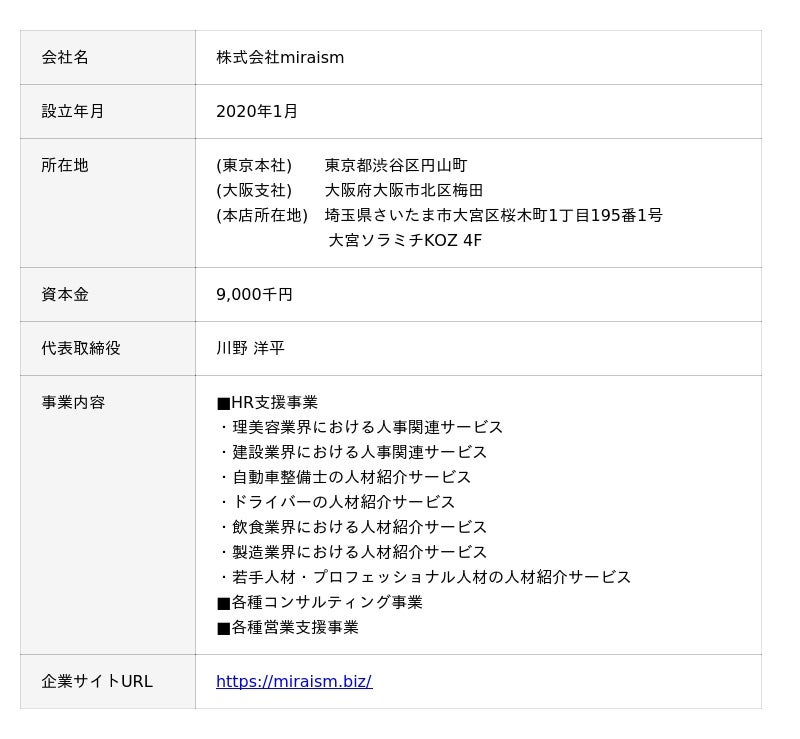Click the 自動車整備士の人材紹介サービス line

click(x=345, y=477)
